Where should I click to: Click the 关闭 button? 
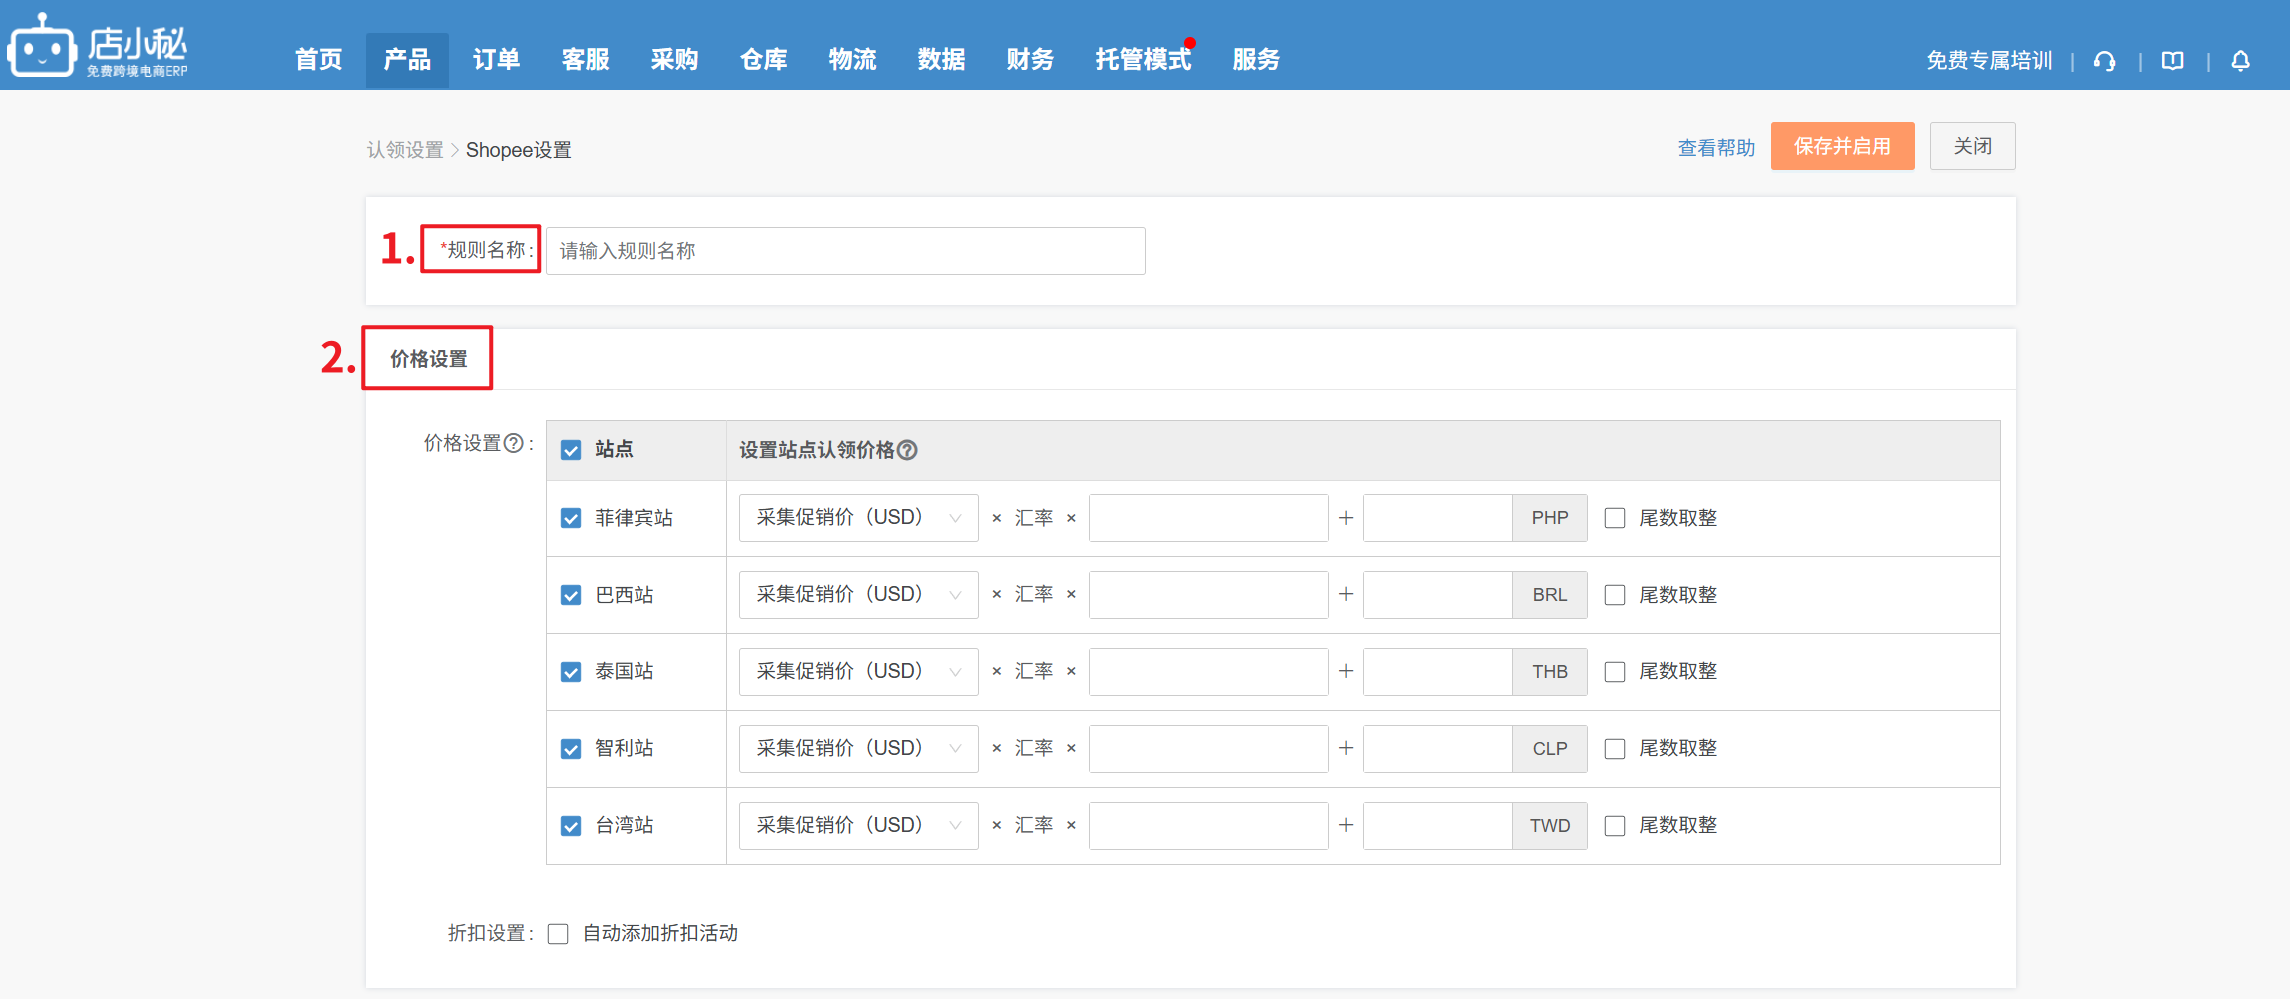click(x=1972, y=146)
